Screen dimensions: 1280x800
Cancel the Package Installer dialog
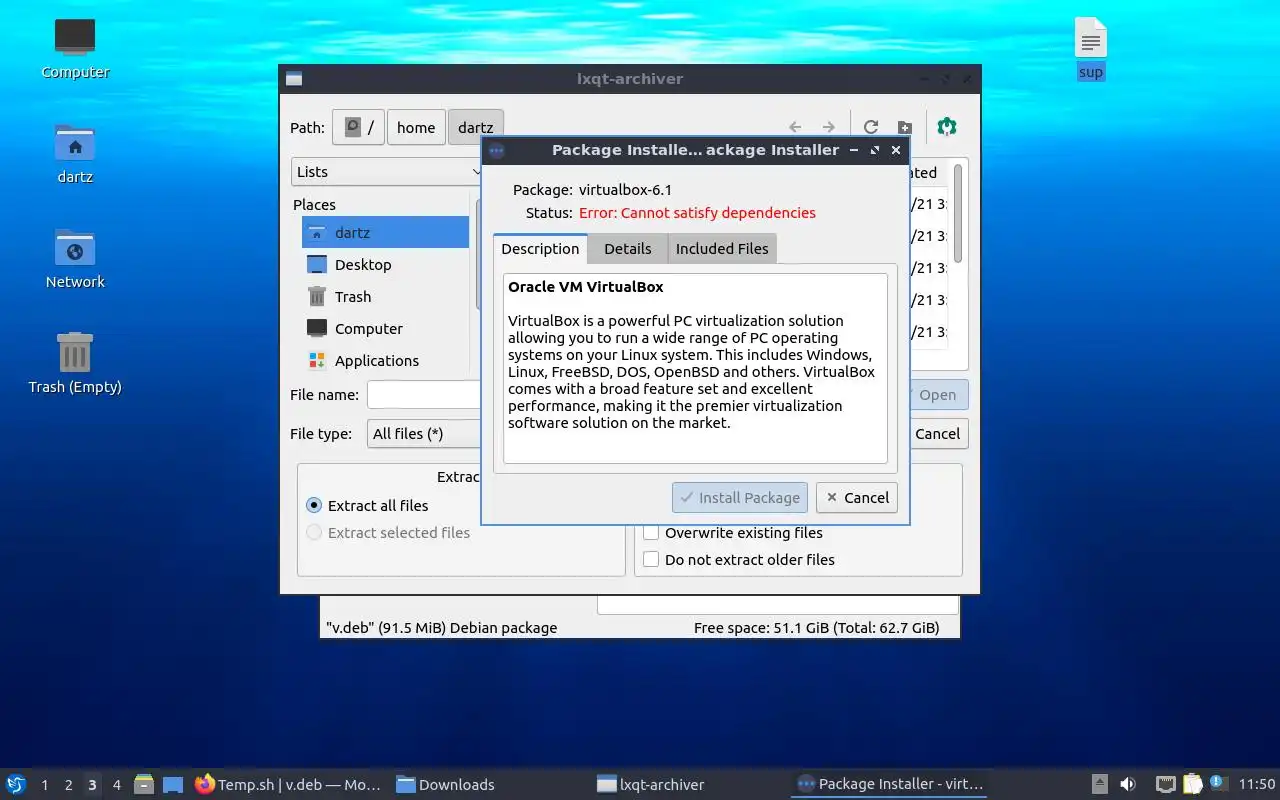857,498
